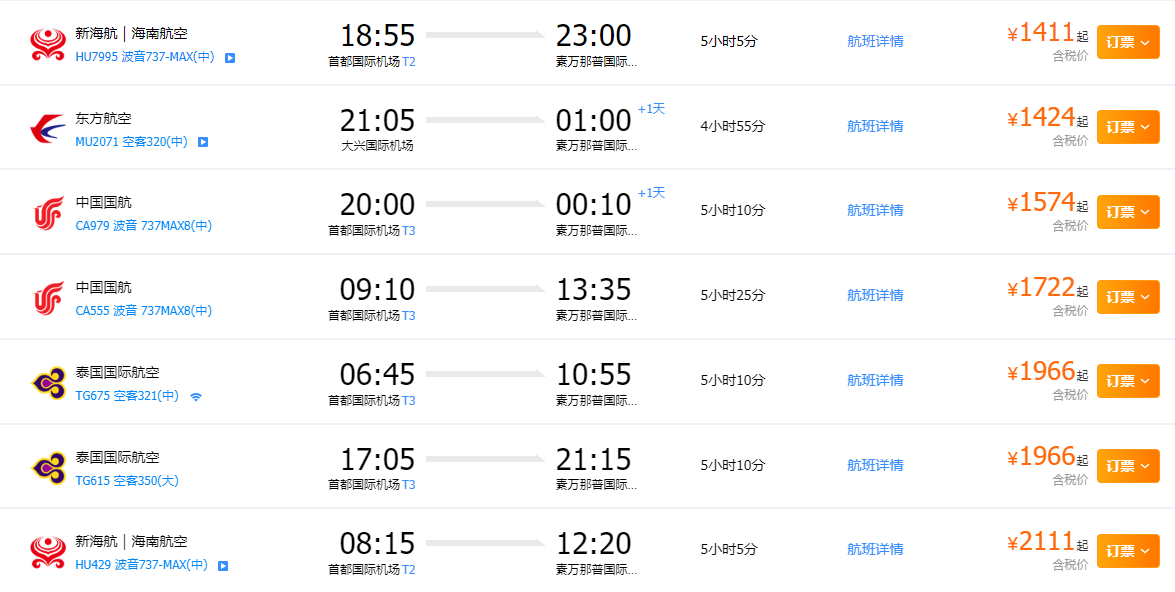Book the ¥2111 HU429 flight

1128,550
